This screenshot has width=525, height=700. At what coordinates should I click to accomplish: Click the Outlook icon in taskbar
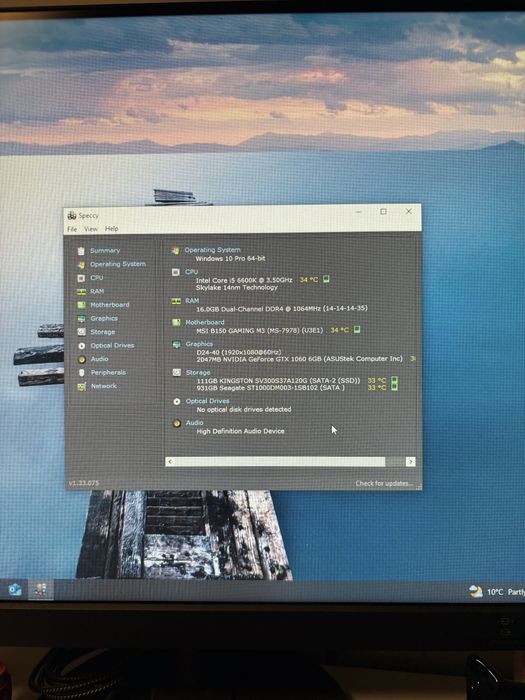coord(15,590)
